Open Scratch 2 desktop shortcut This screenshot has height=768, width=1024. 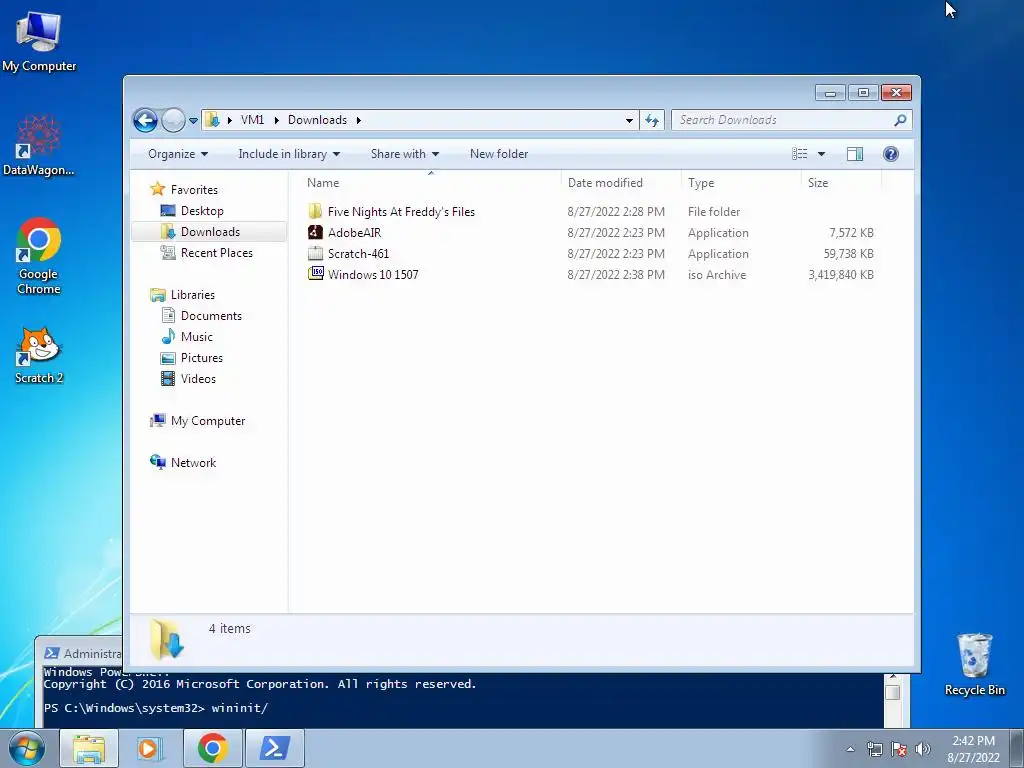click(39, 355)
